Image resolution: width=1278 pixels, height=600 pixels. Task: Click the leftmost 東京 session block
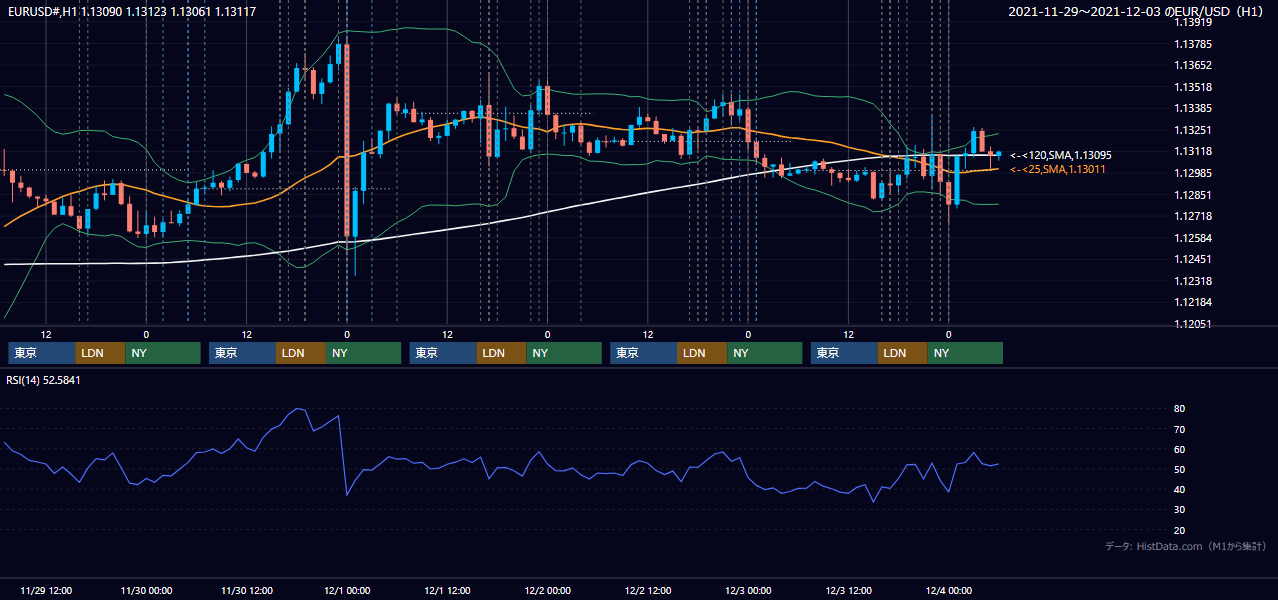click(x=41, y=353)
